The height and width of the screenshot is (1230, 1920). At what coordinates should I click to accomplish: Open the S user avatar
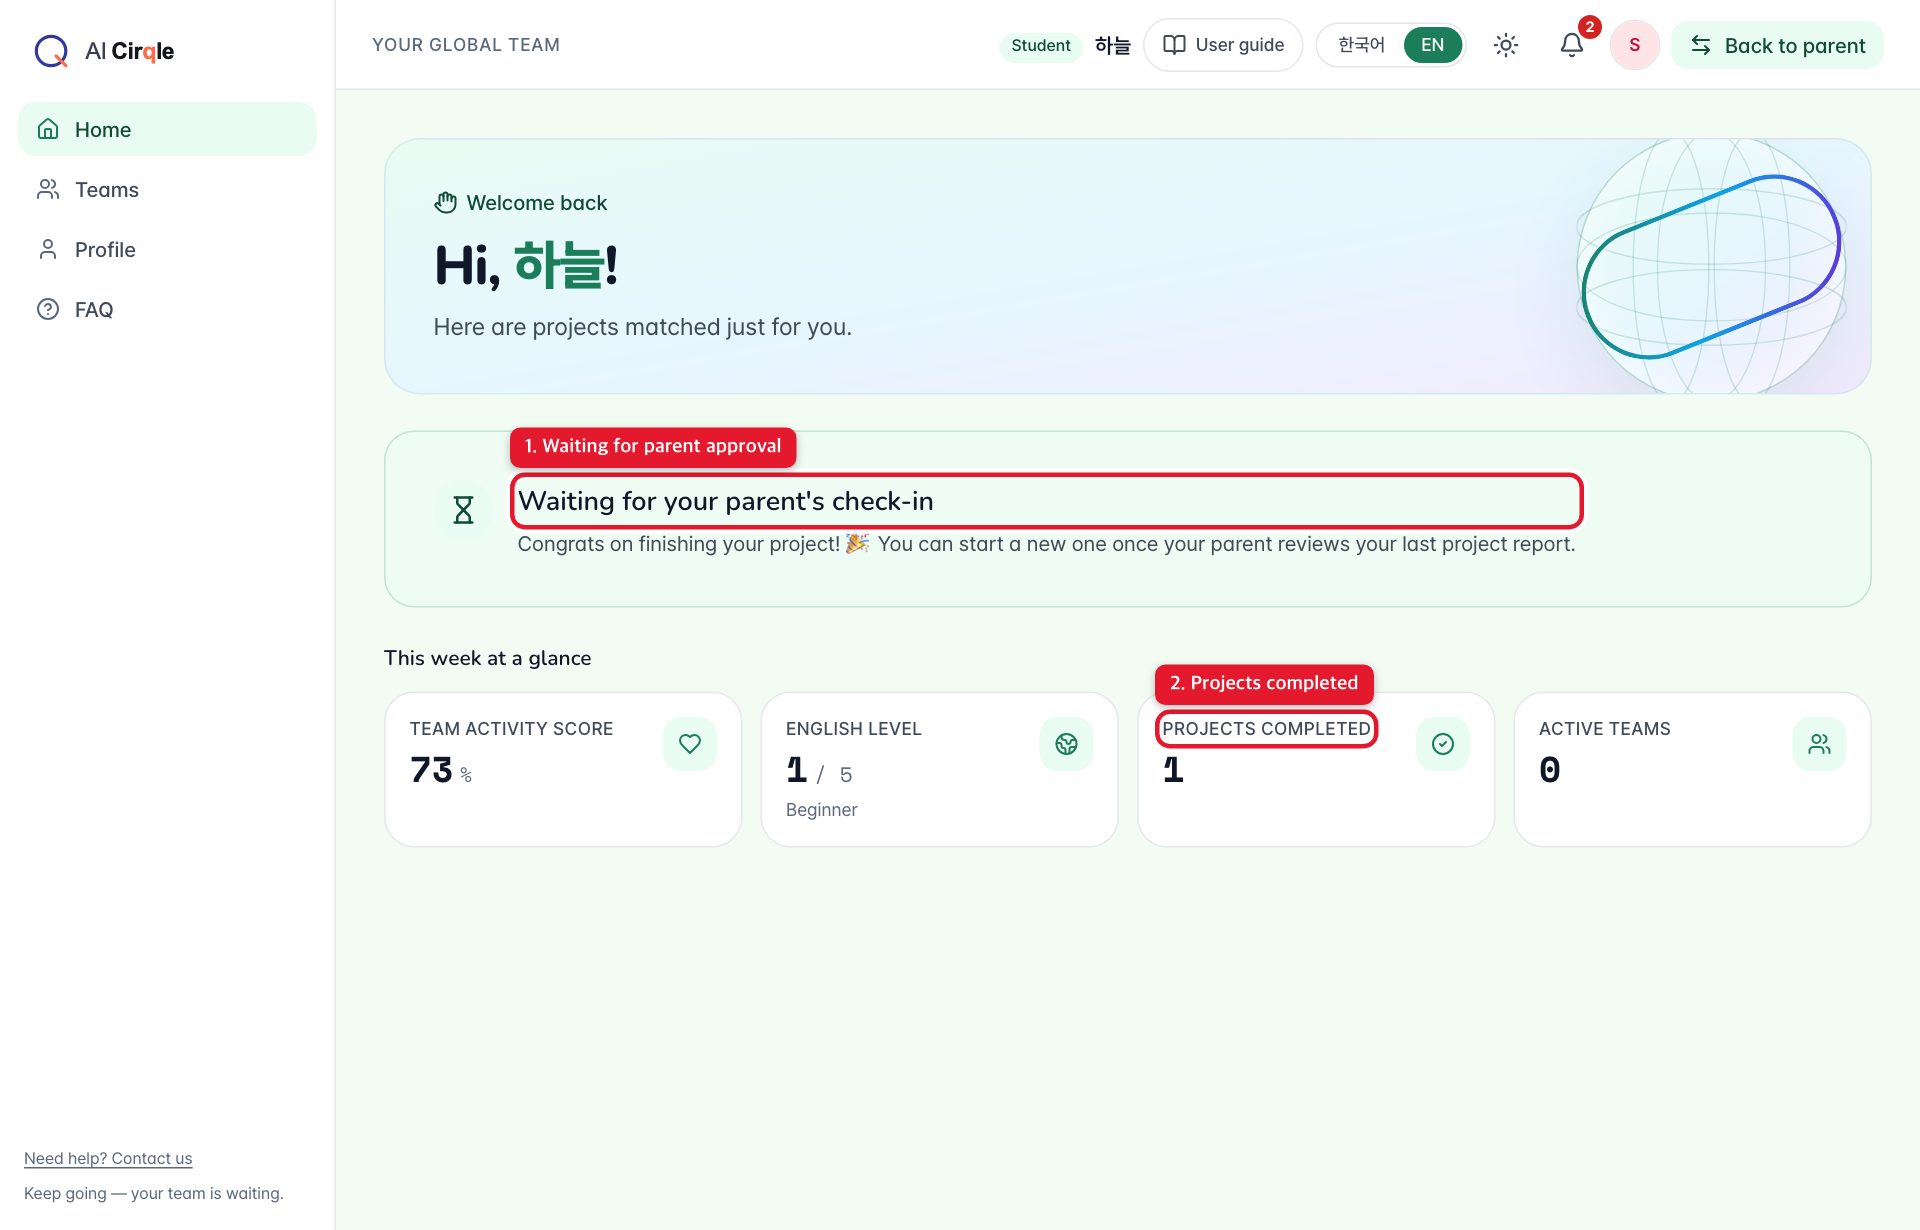1634,45
